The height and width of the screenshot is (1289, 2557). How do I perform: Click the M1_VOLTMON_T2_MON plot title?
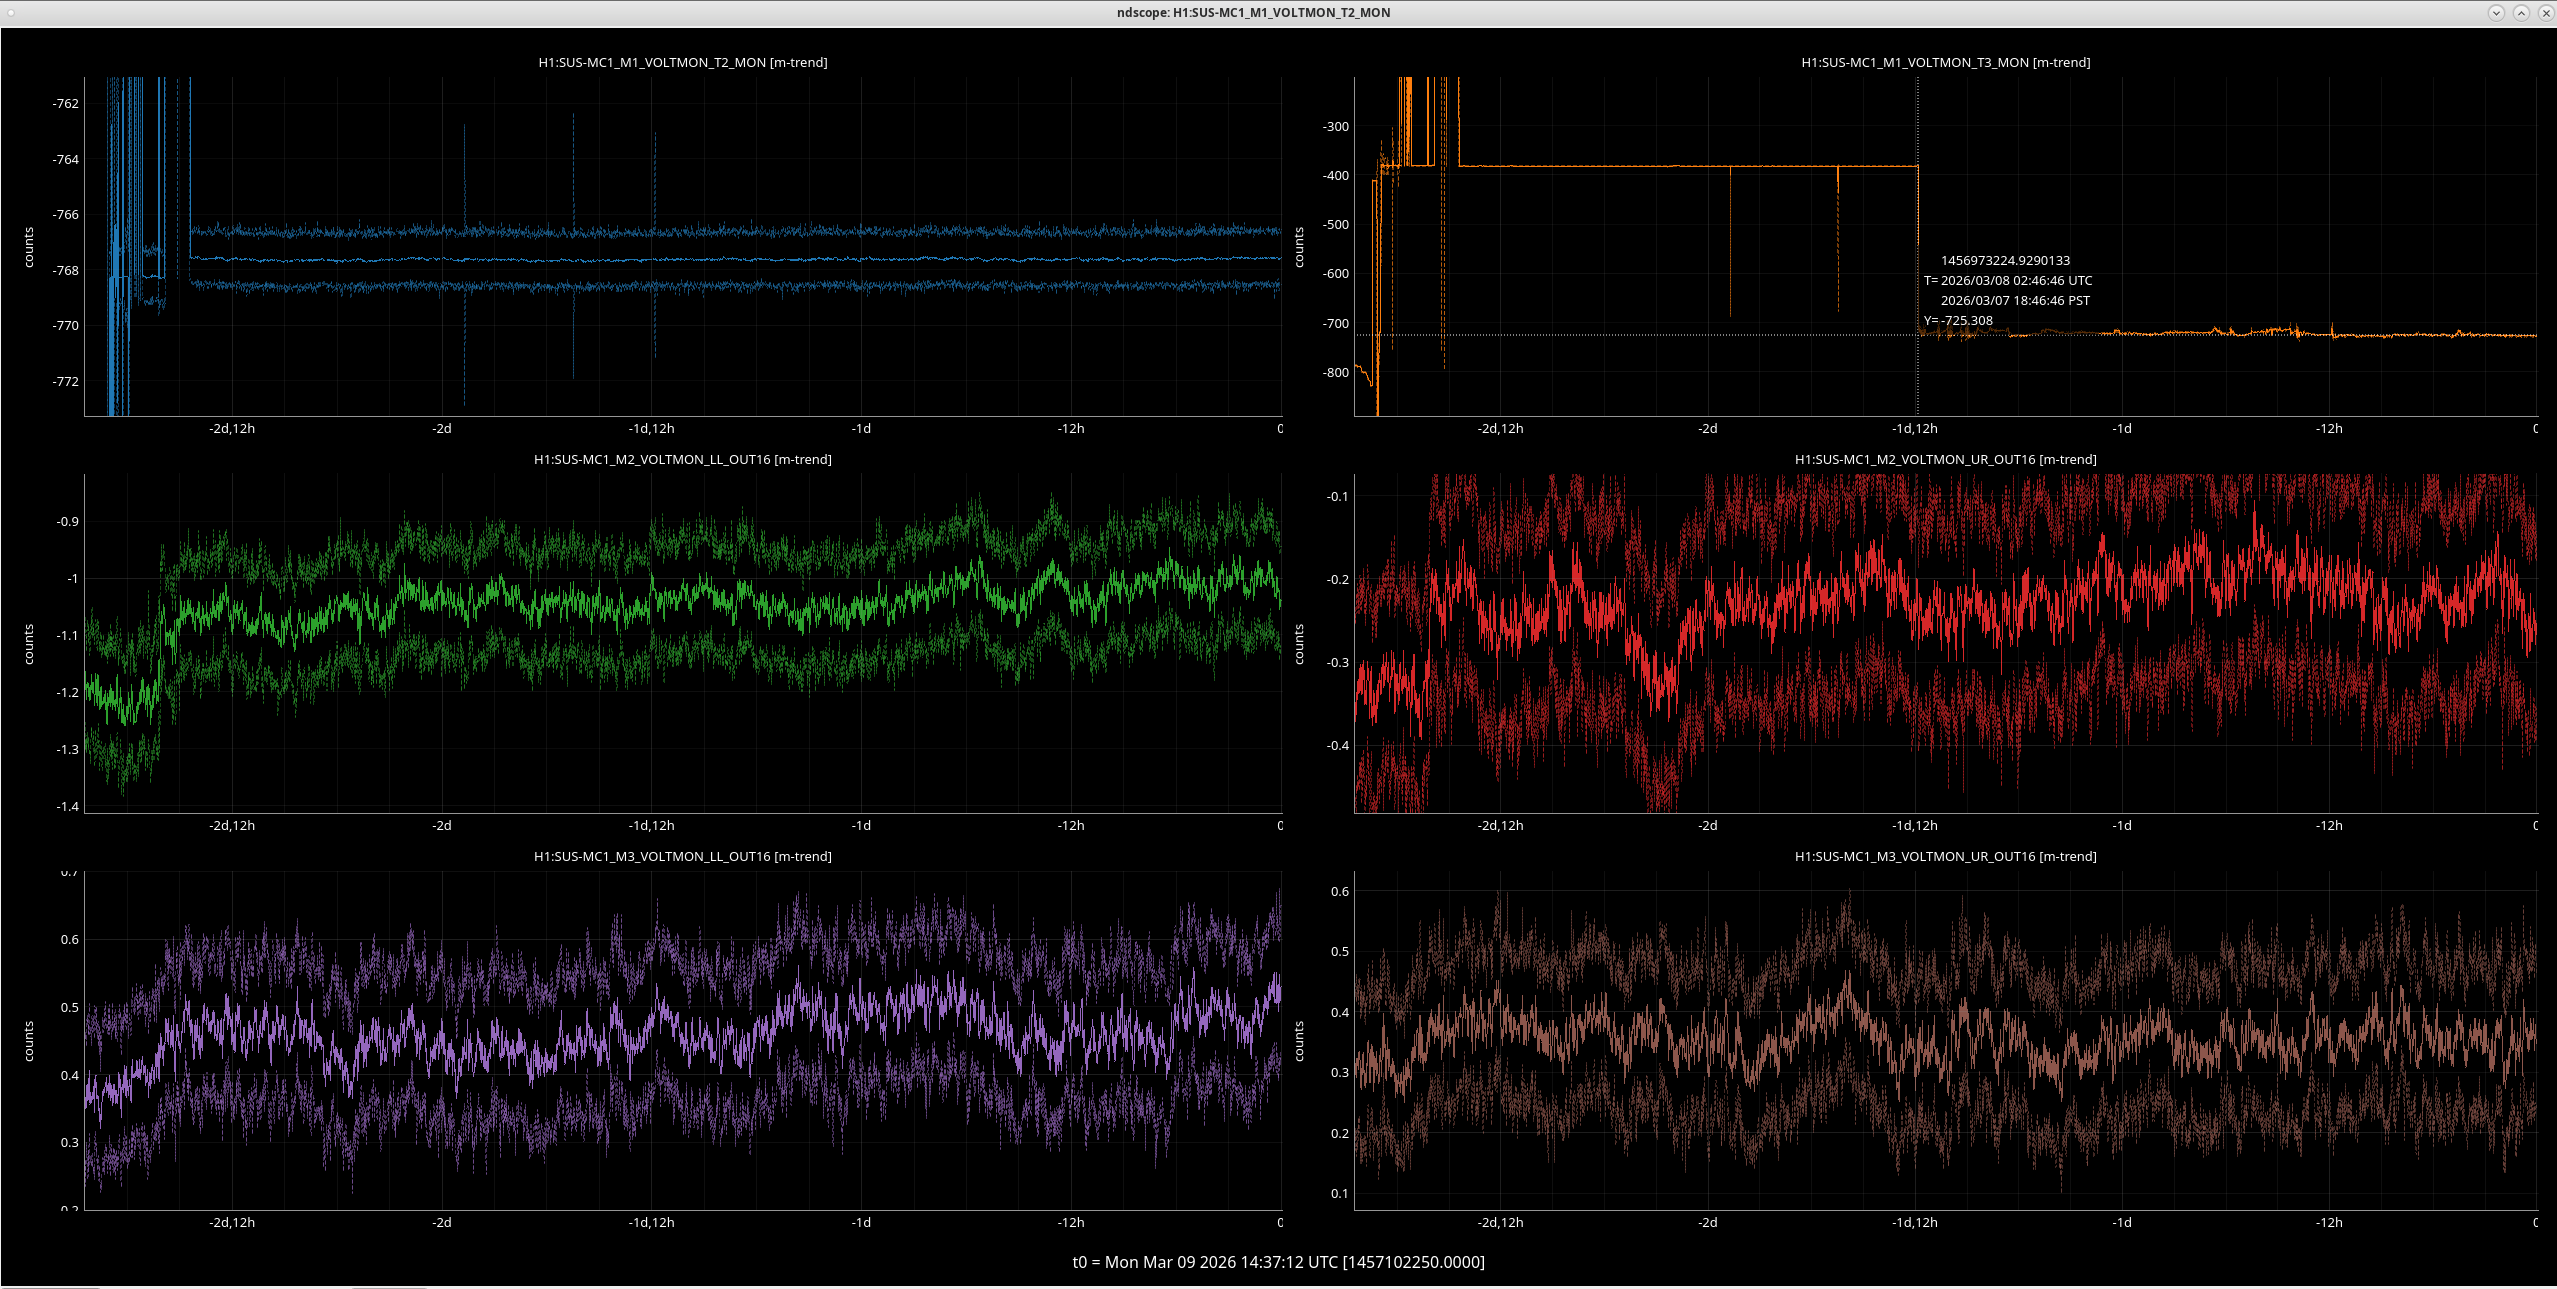[682, 62]
